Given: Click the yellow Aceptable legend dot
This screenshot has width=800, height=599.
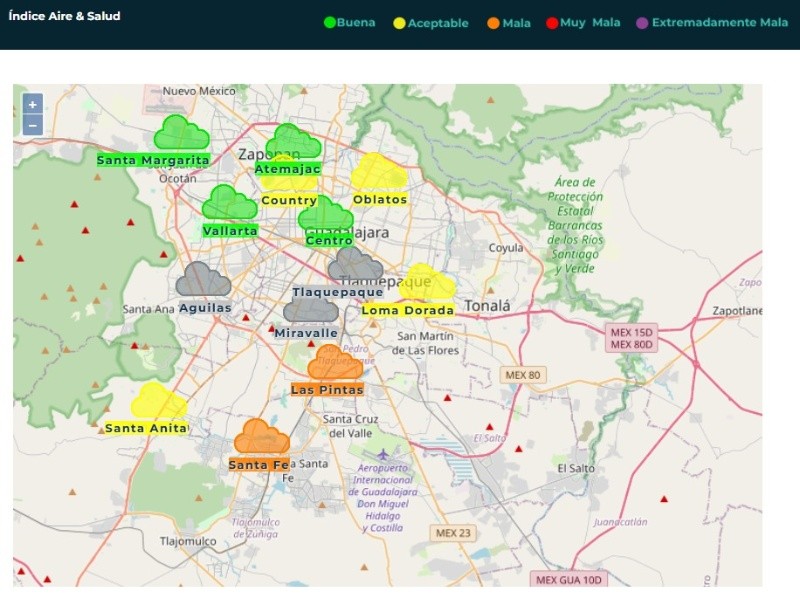Looking at the screenshot, I should point(400,23).
